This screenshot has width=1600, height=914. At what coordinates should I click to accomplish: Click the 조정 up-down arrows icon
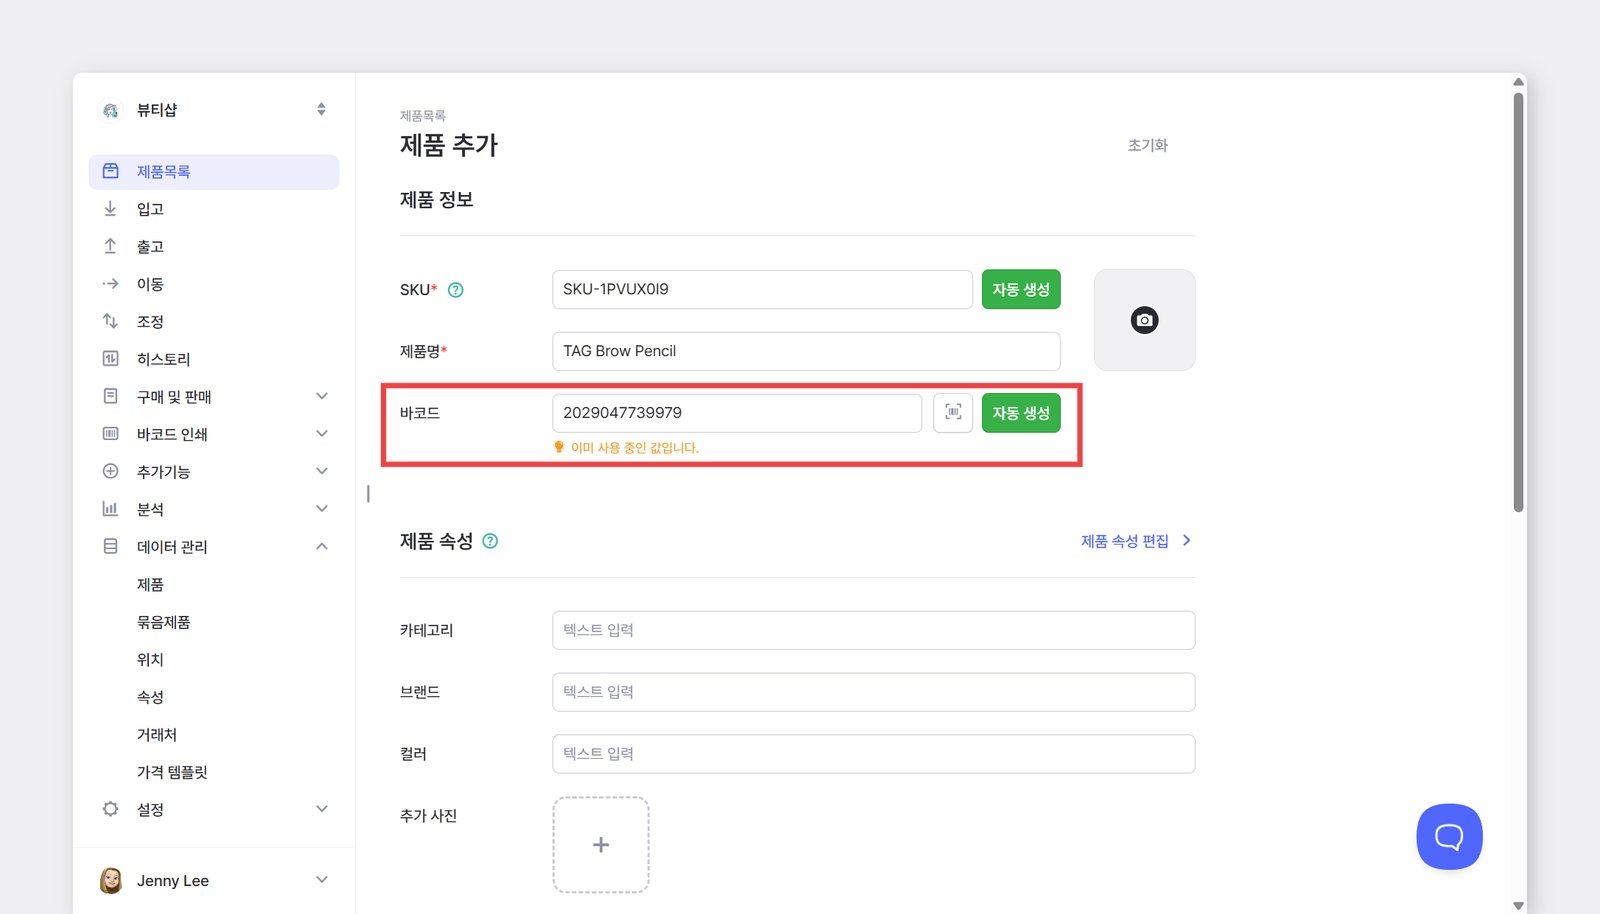pos(111,321)
